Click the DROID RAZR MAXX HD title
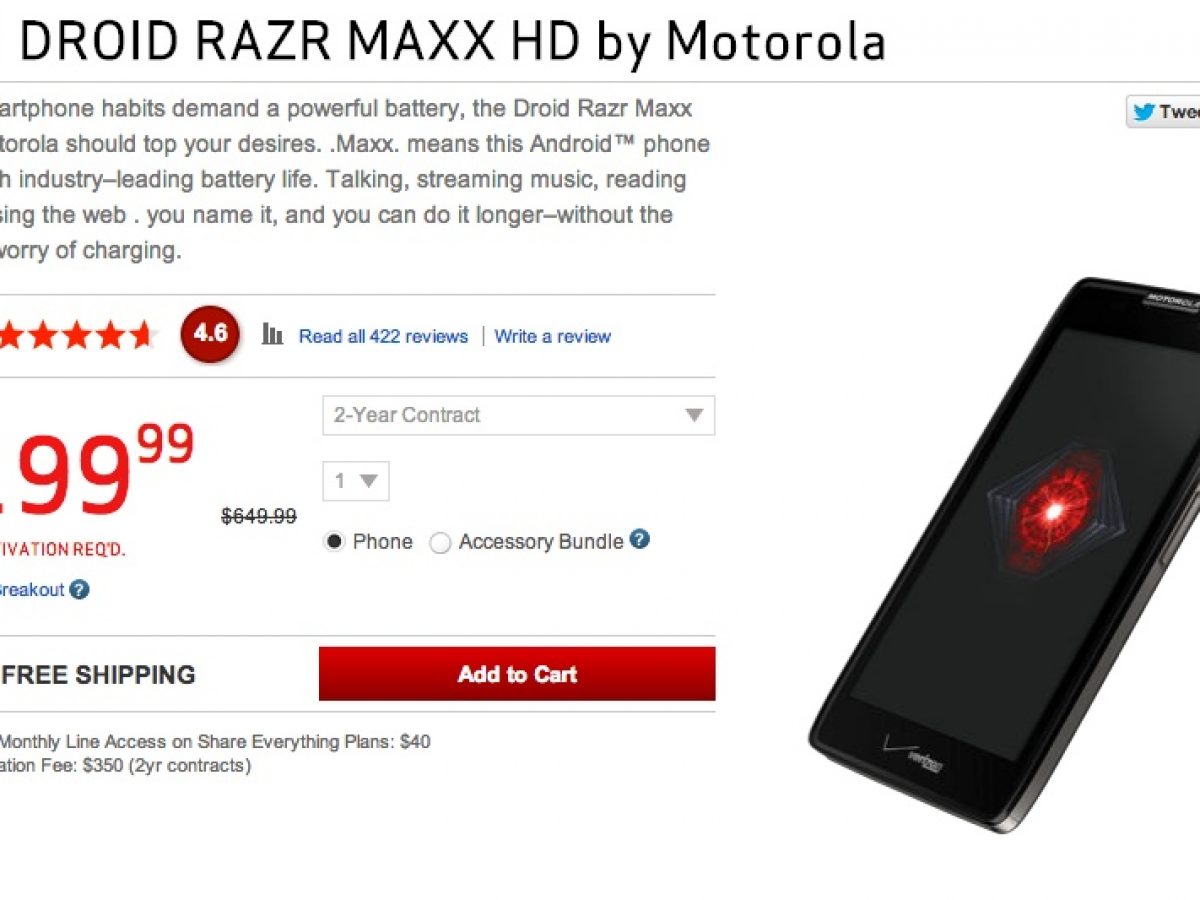The height and width of the screenshot is (900, 1200). [452, 42]
